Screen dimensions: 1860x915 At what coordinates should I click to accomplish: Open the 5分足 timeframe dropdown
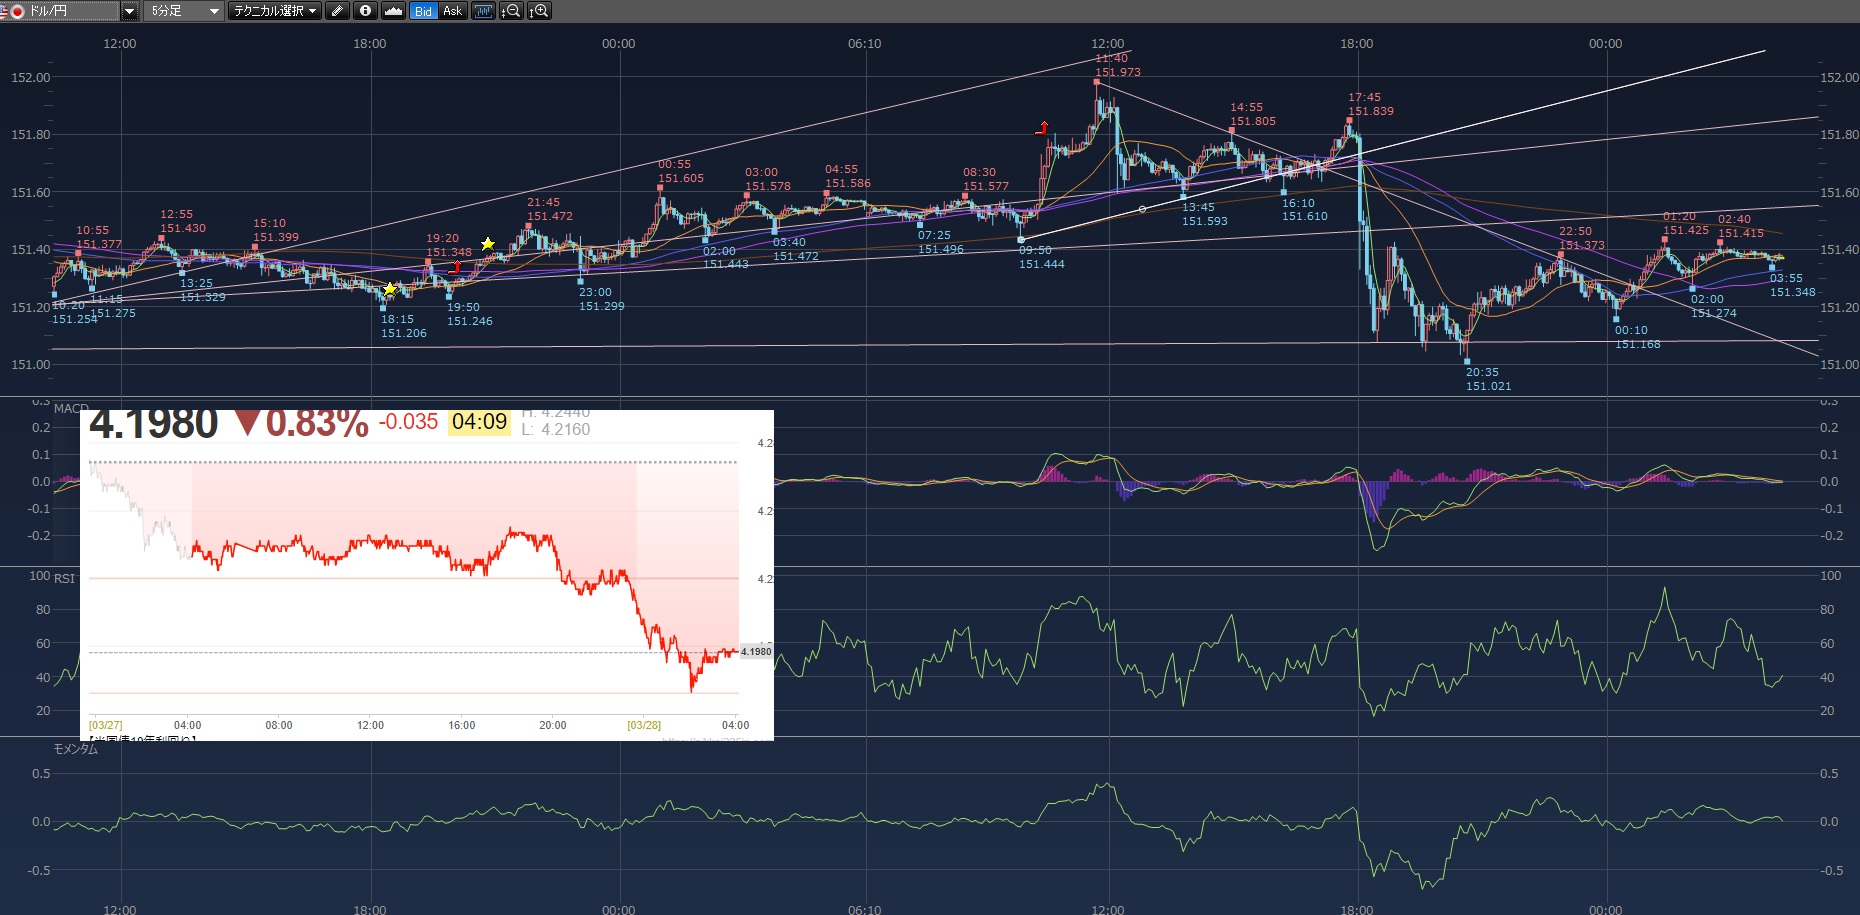pos(184,11)
